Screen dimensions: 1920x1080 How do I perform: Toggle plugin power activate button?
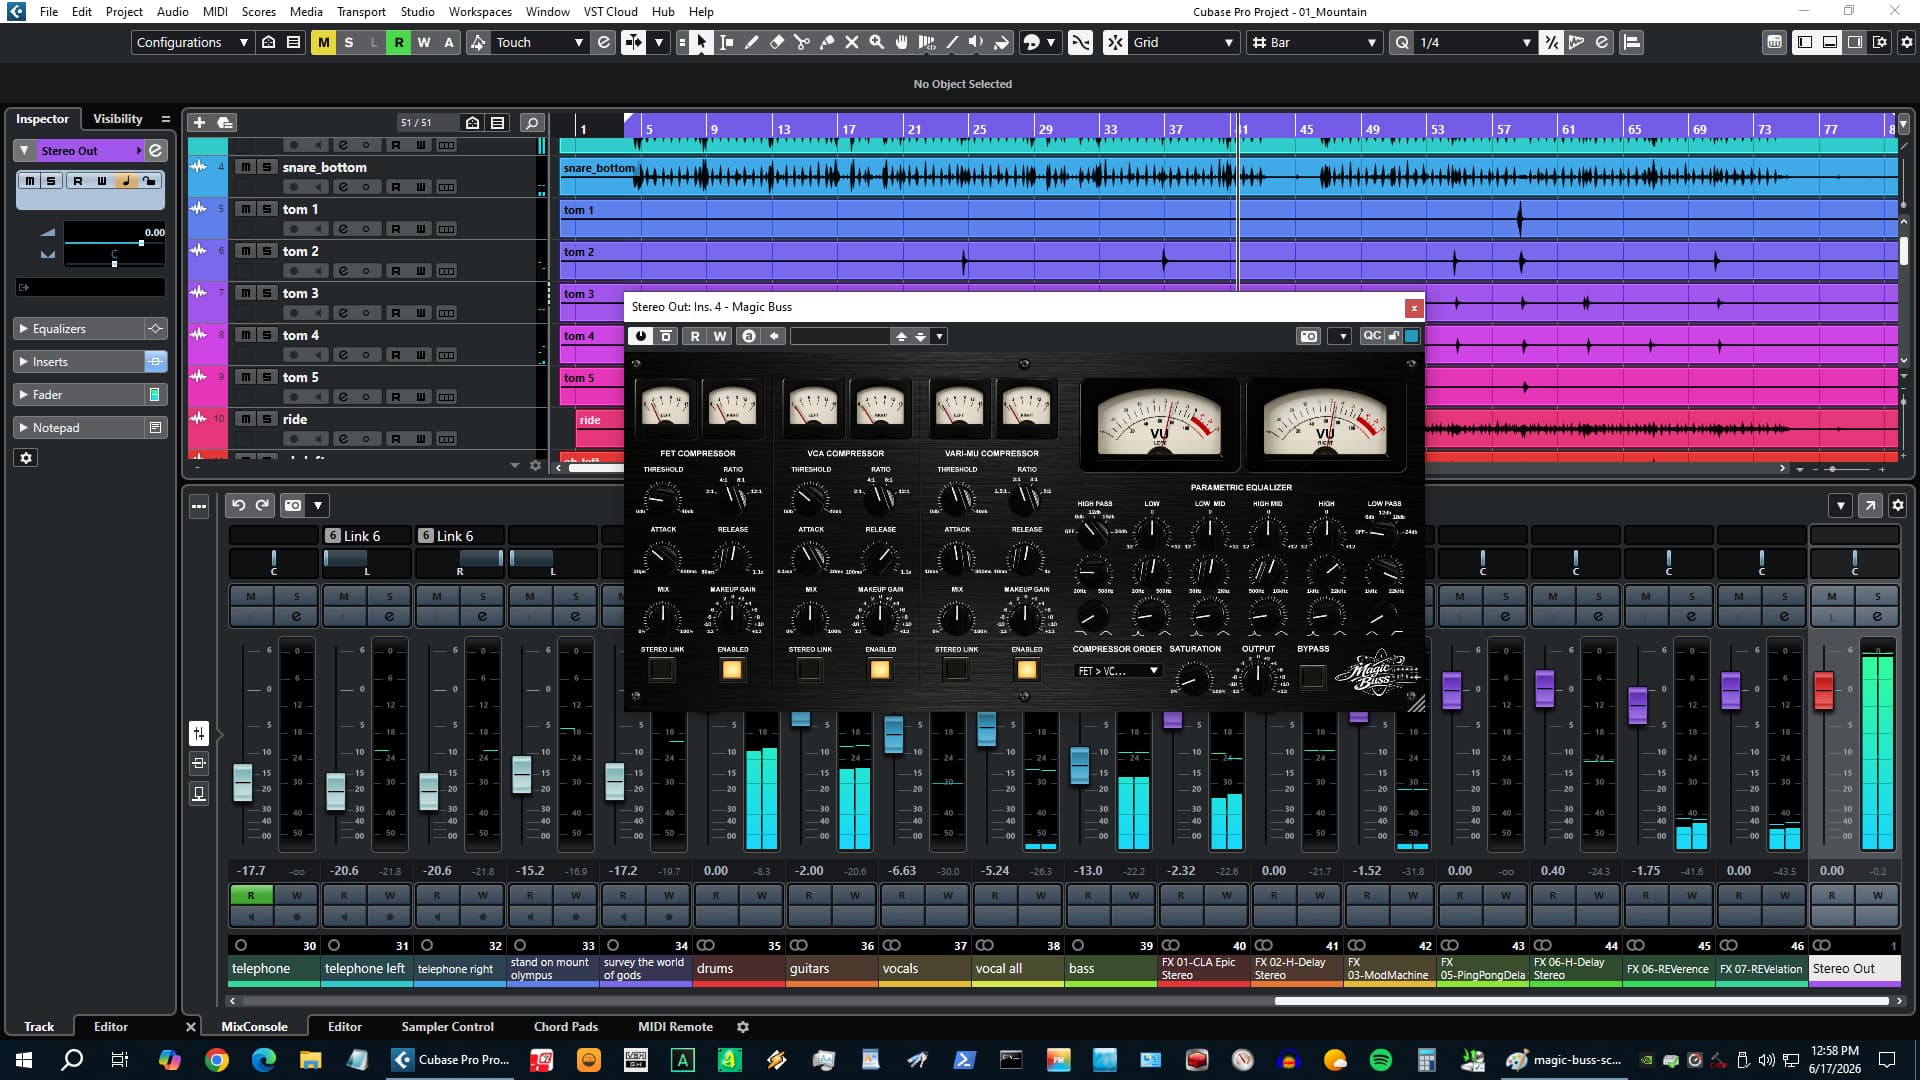click(641, 336)
